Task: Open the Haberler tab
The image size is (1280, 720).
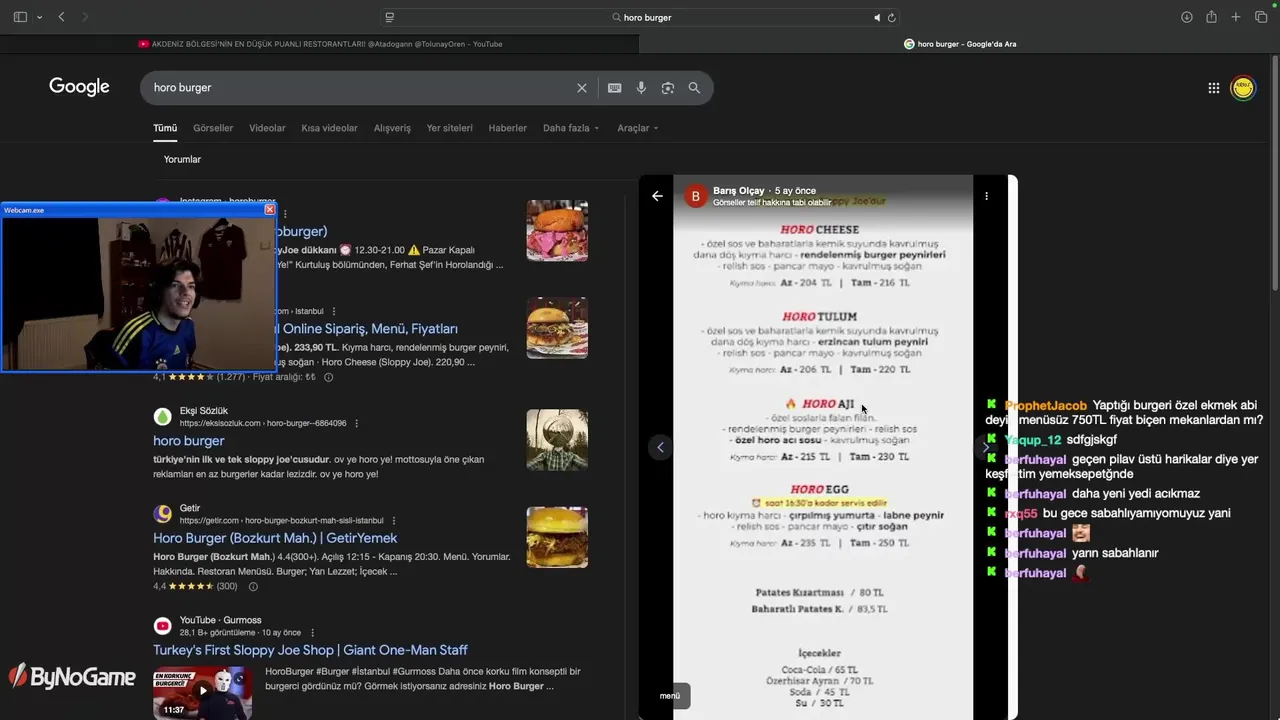Action: [507, 128]
